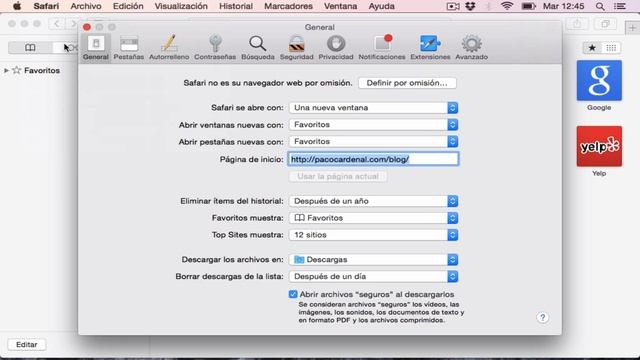
Task: Open the Autorrelleno preferences pane
Action: tap(169, 48)
